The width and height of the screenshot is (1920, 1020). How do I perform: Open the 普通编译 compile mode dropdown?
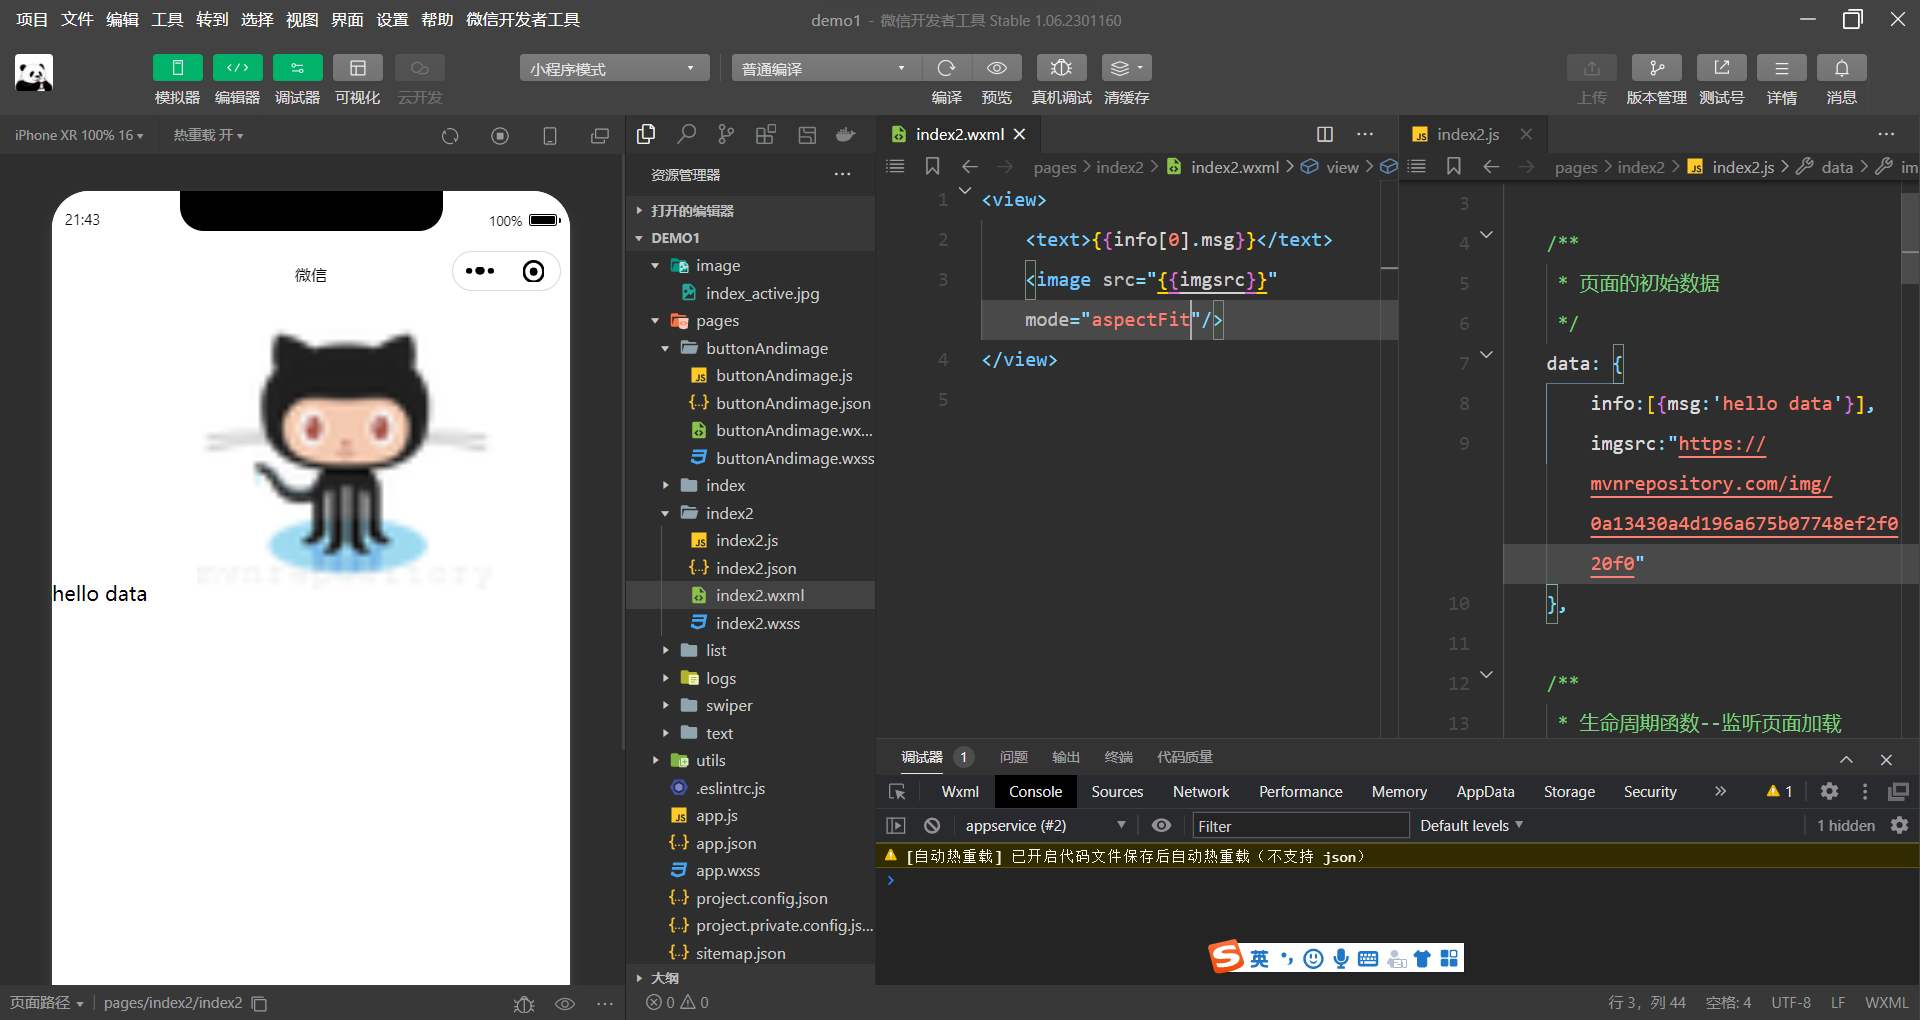click(824, 67)
